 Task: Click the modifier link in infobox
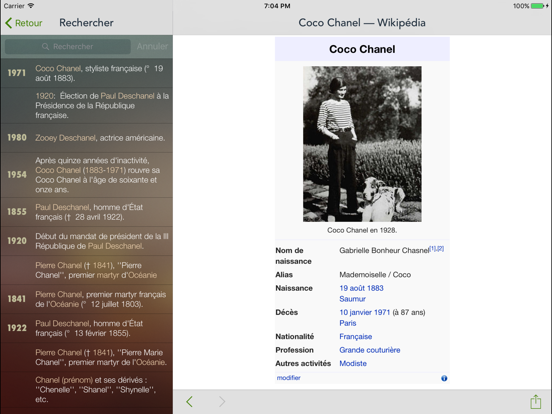(x=288, y=378)
